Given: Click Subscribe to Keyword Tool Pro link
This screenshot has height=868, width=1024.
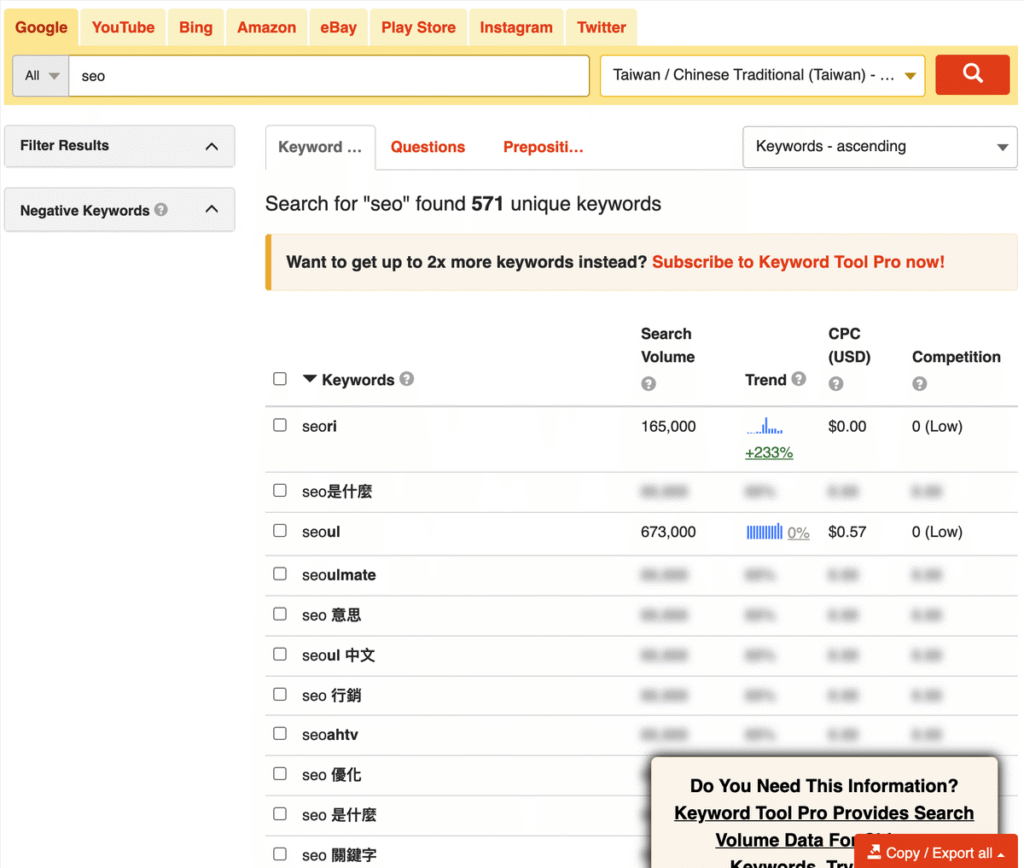Looking at the screenshot, I should pyautogui.click(x=798, y=262).
